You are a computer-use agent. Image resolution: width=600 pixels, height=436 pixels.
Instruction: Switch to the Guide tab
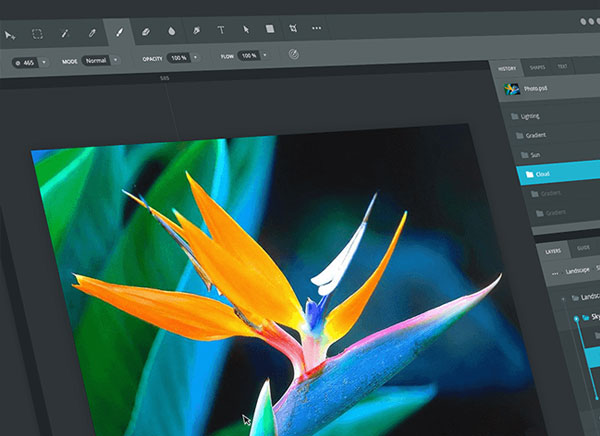(x=583, y=248)
